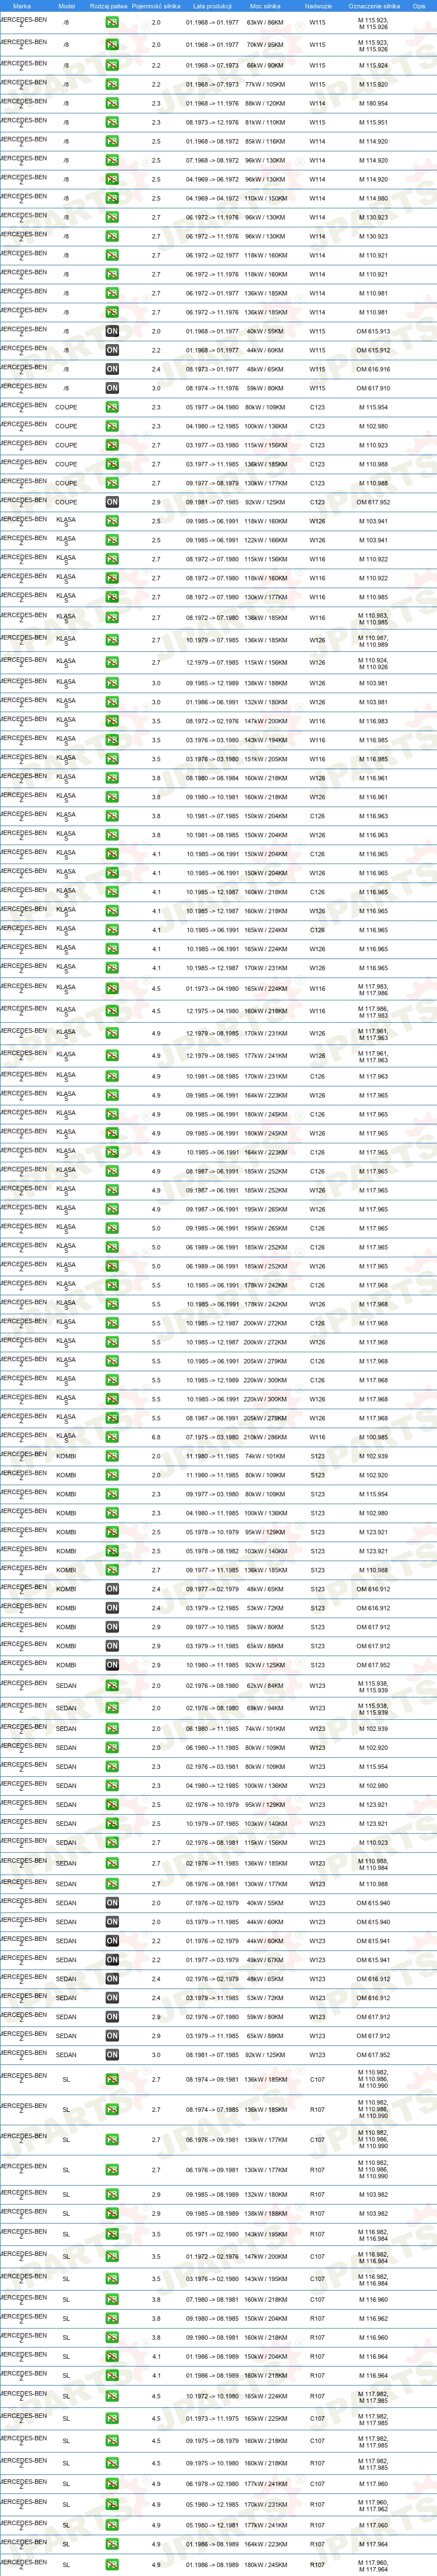
Task: Click petrol icon in SEDAN 62kW / 84KM row
Action: [112, 1687]
